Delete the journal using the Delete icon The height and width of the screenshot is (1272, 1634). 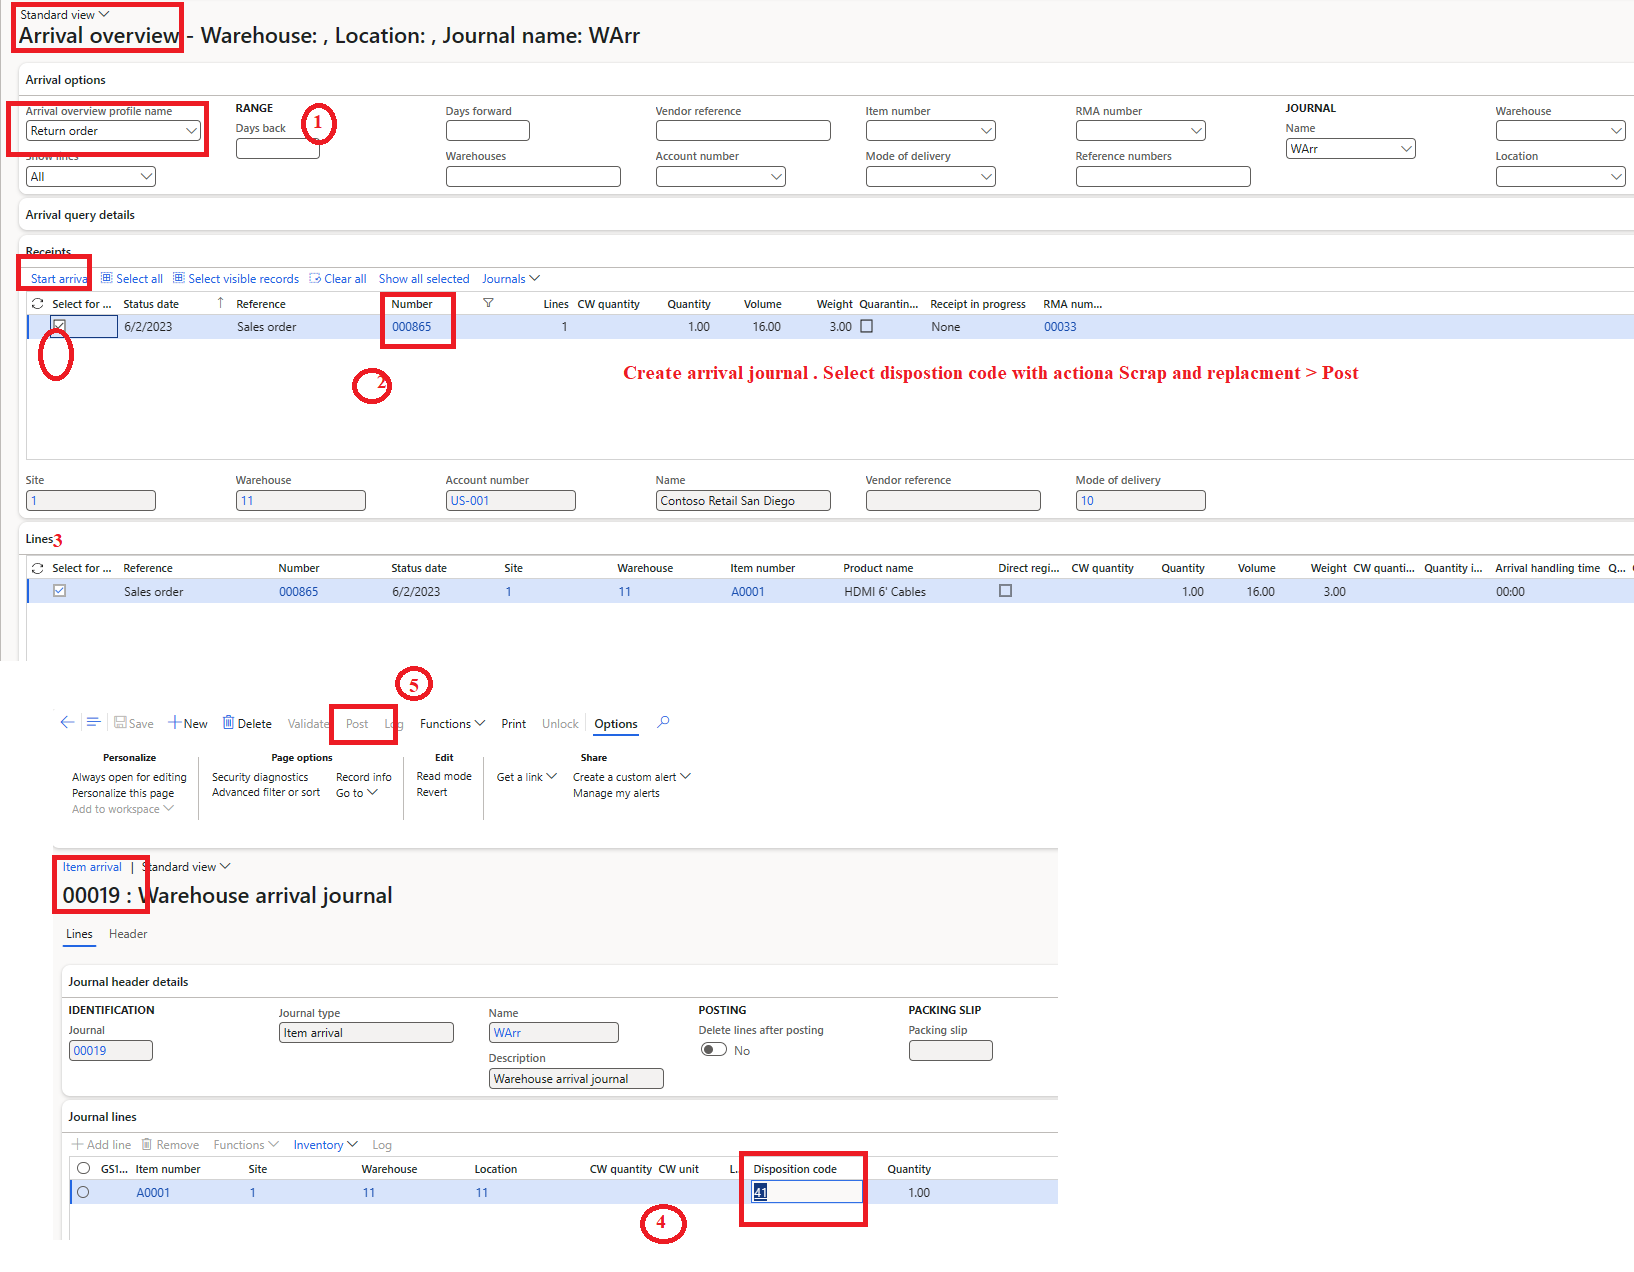point(247,722)
